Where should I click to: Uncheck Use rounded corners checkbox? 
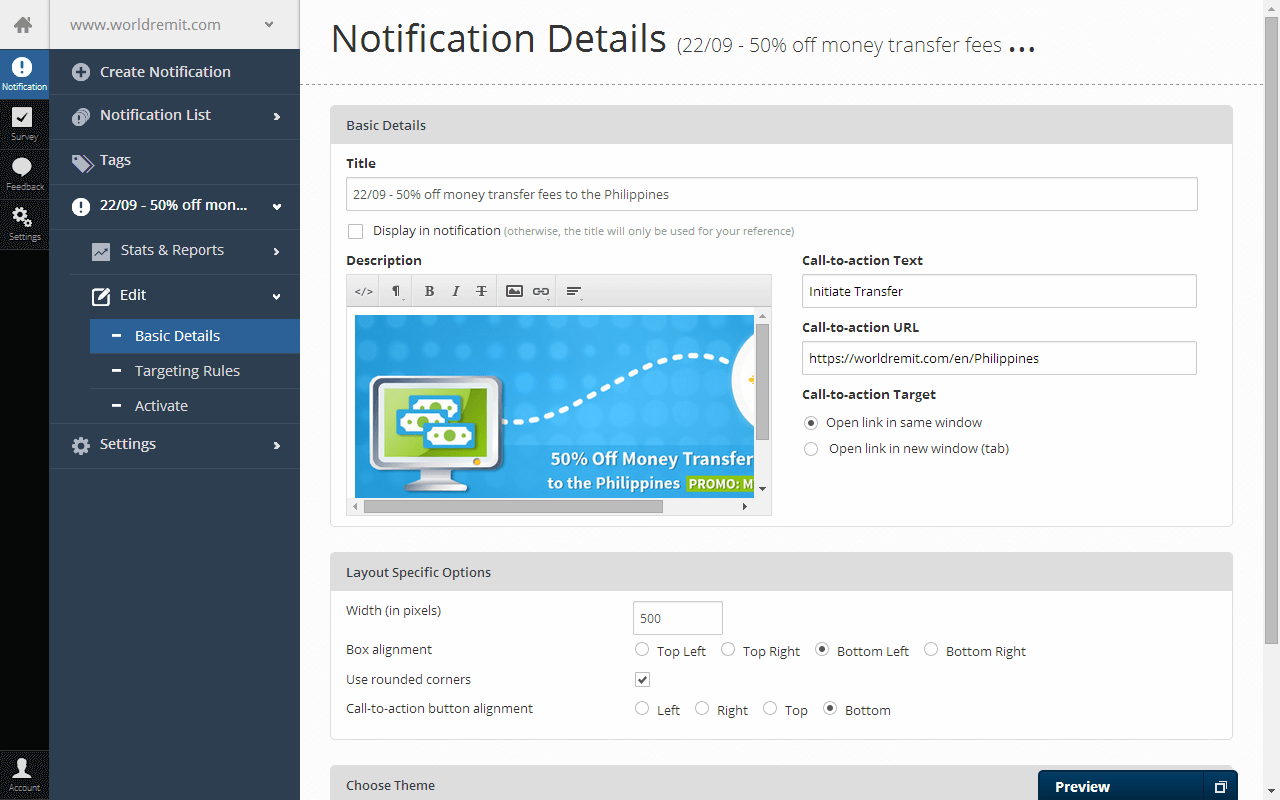click(642, 680)
